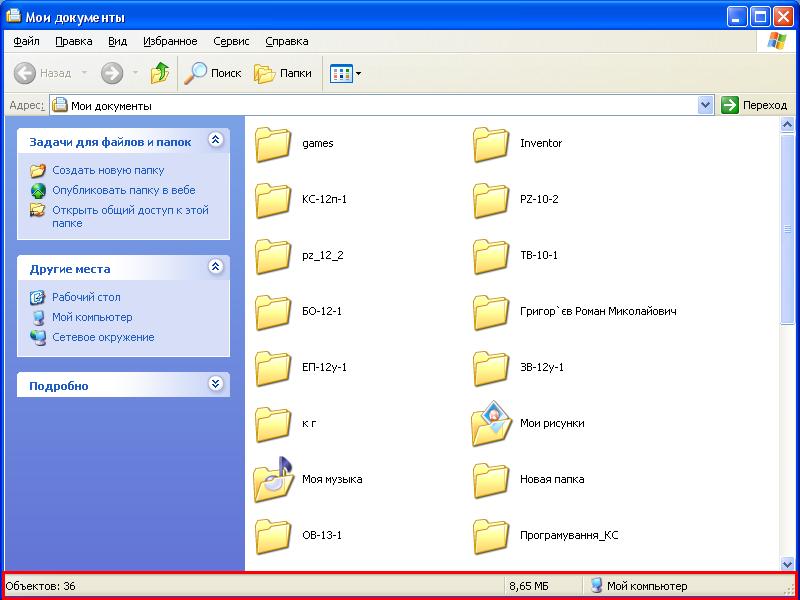Image resolution: width=800 pixels, height=600 pixels.
Task: Open the Вид menu
Action: click(117, 41)
